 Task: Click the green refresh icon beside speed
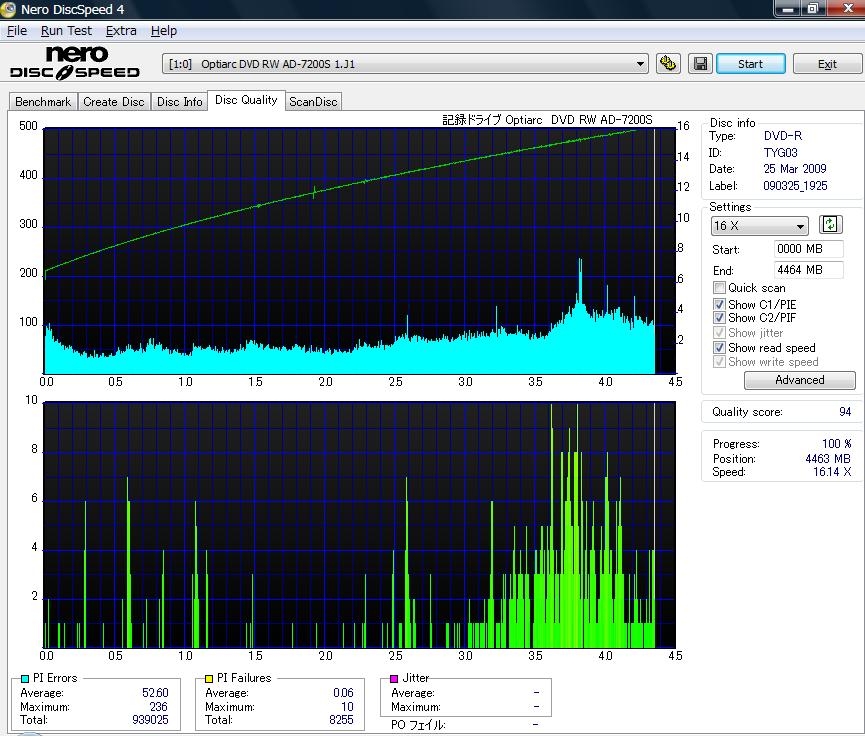(x=830, y=225)
